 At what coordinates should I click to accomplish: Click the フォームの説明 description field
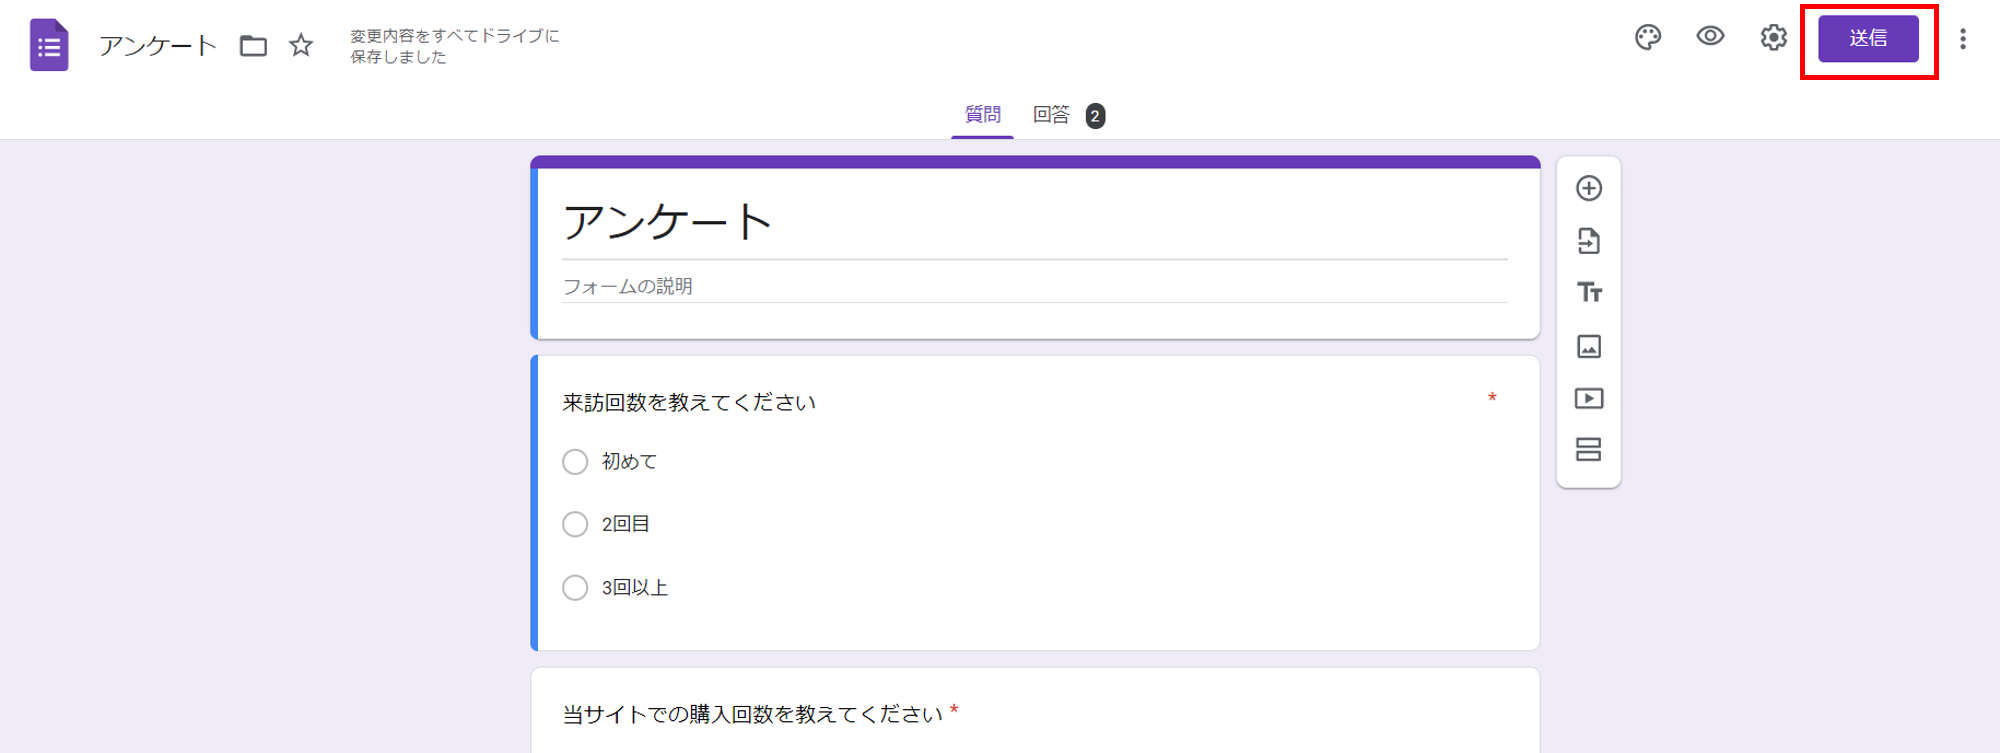click(1035, 286)
